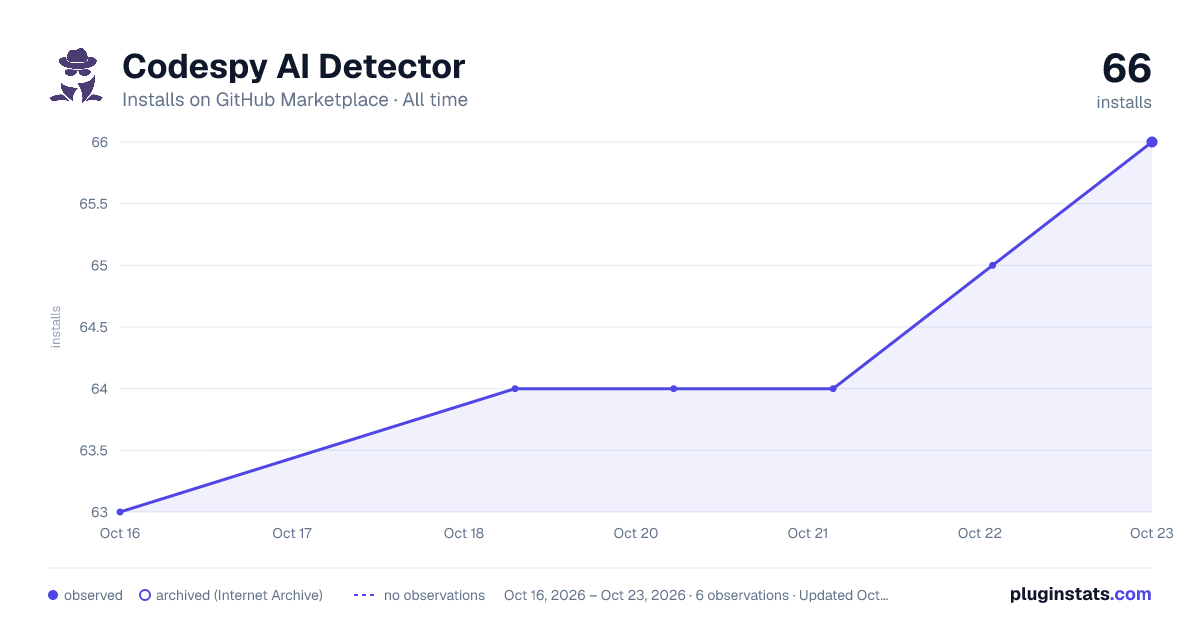The image size is (1200, 630).
Task: Click the y-axis value 64
Action: pos(99,389)
